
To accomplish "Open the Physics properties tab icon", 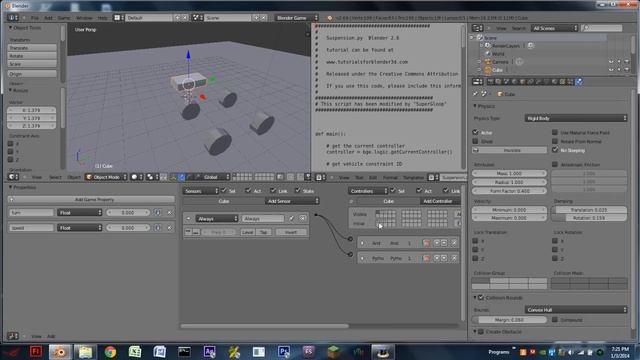I will (579, 82).
